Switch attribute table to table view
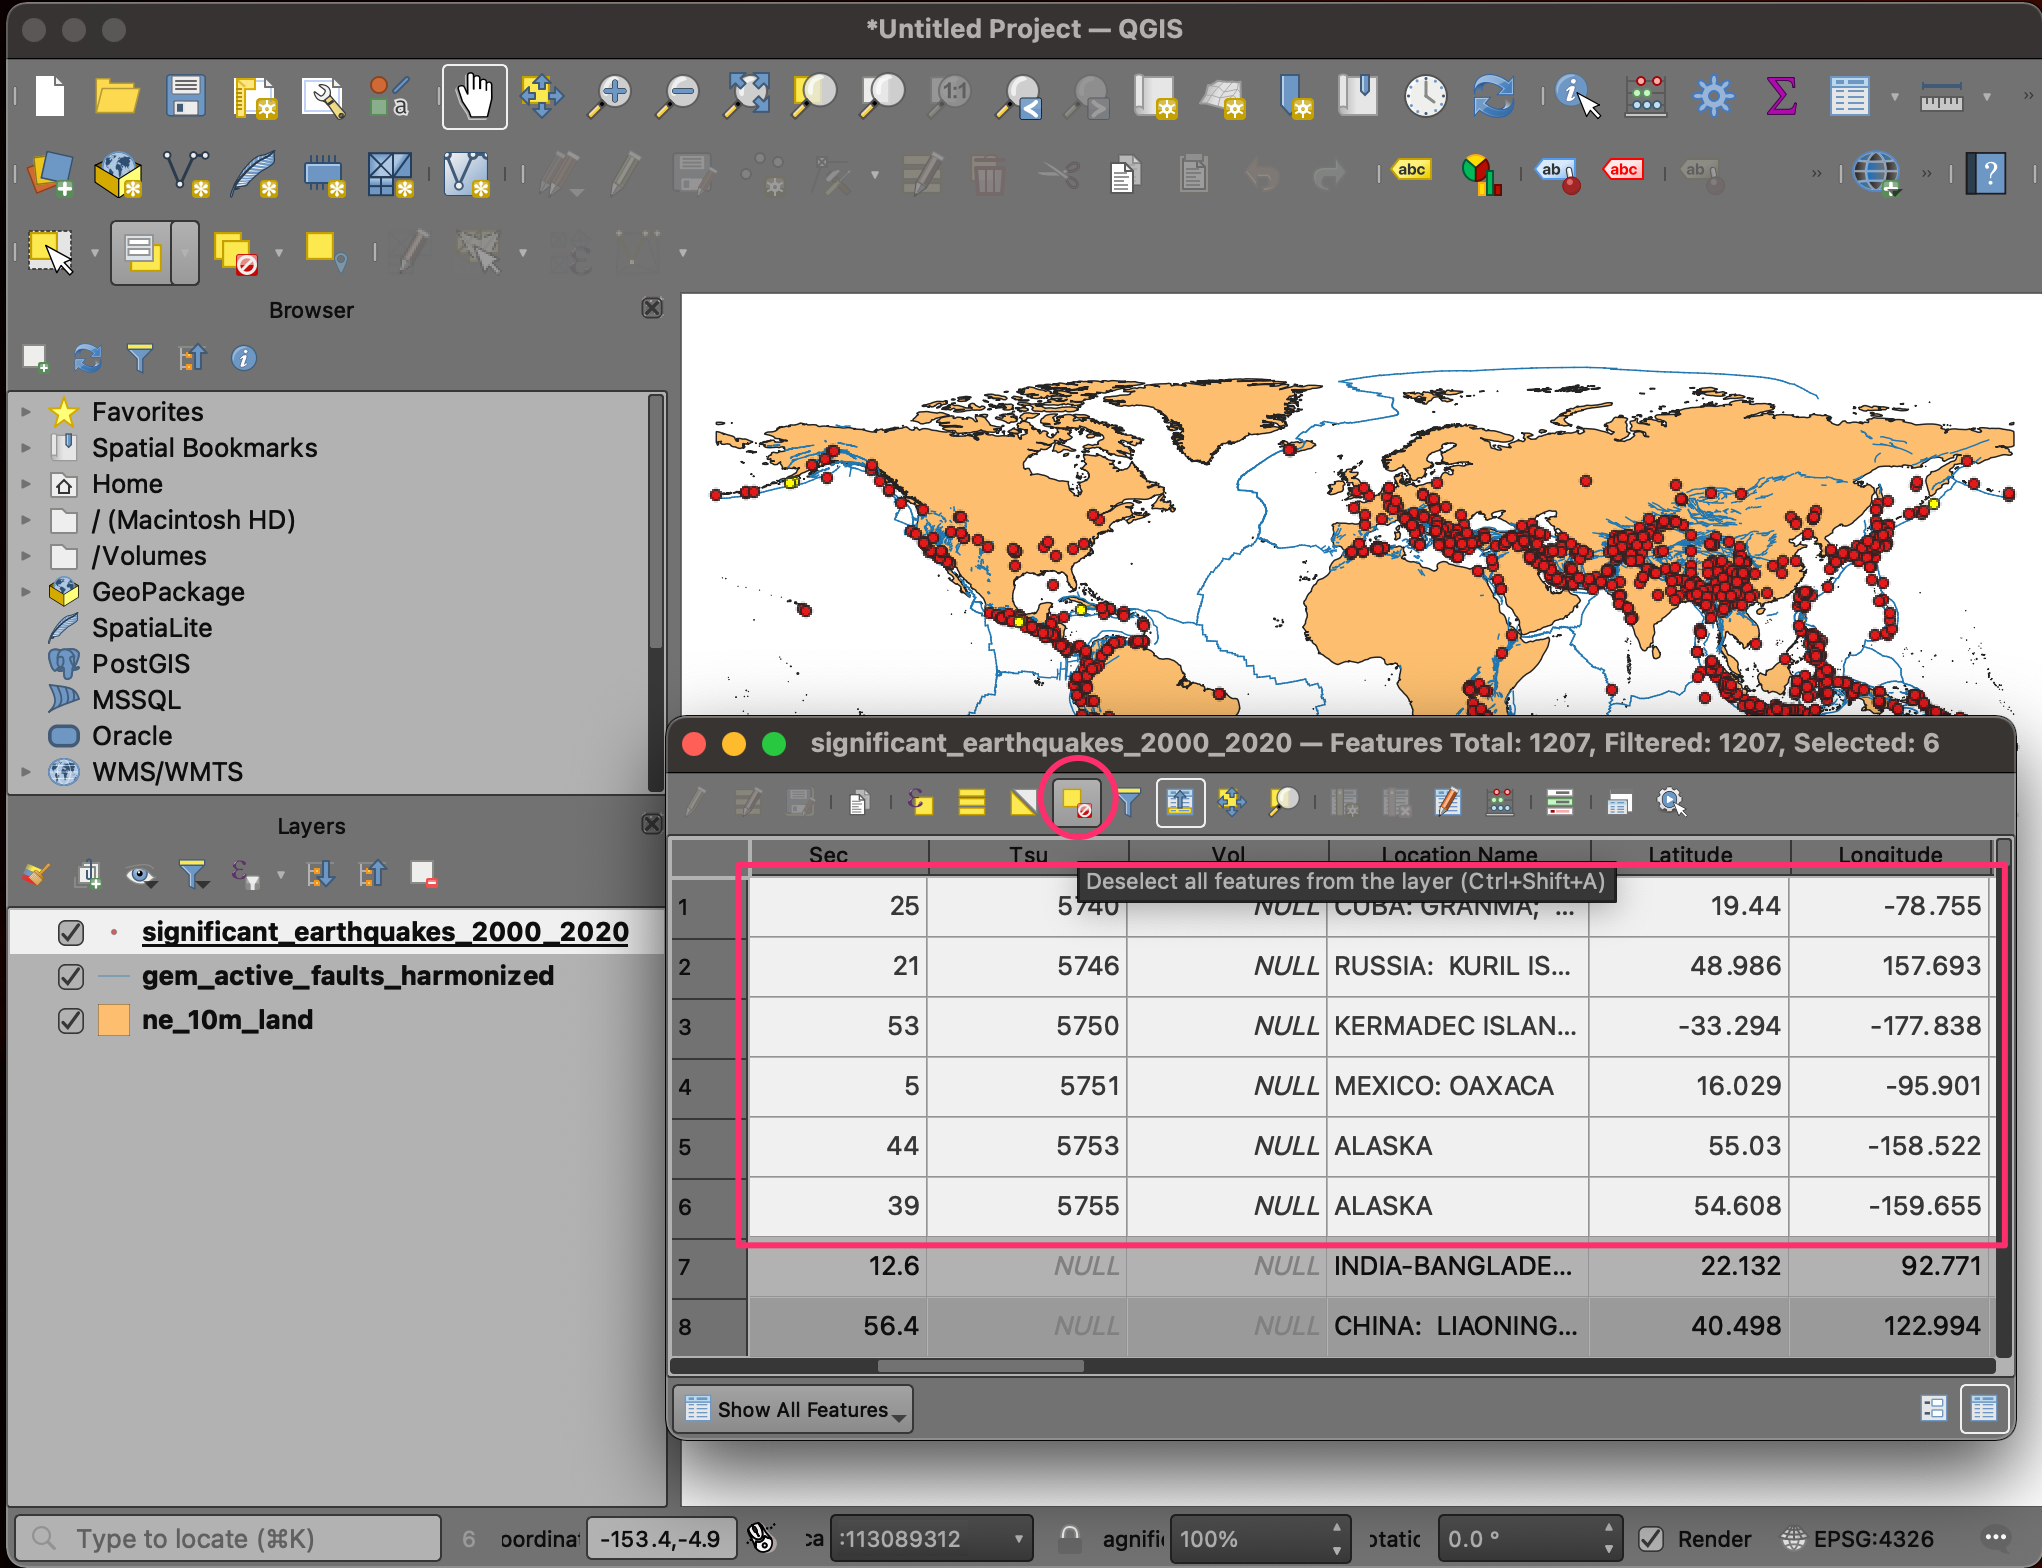The width and height of the screenshot is (2042, 1568). pos(1984,1408)
